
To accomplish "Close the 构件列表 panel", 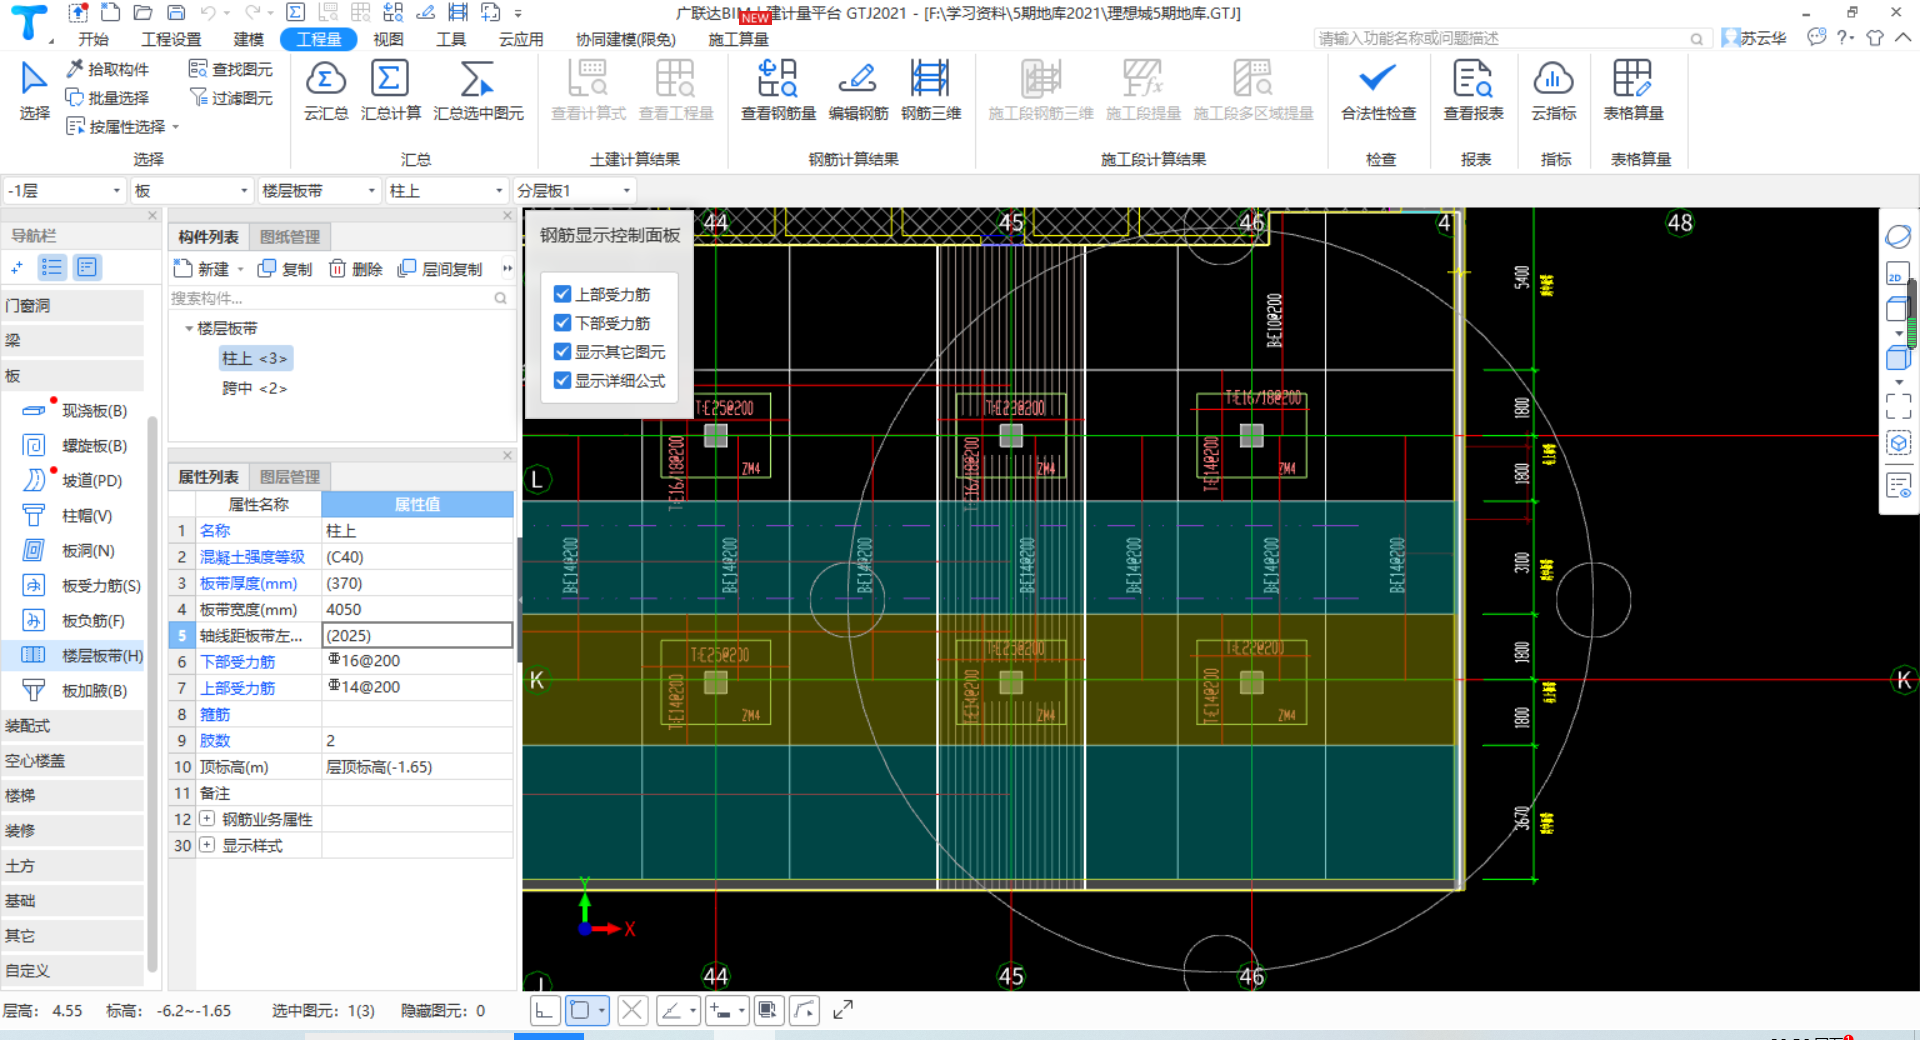I will (x=507, y=215).
